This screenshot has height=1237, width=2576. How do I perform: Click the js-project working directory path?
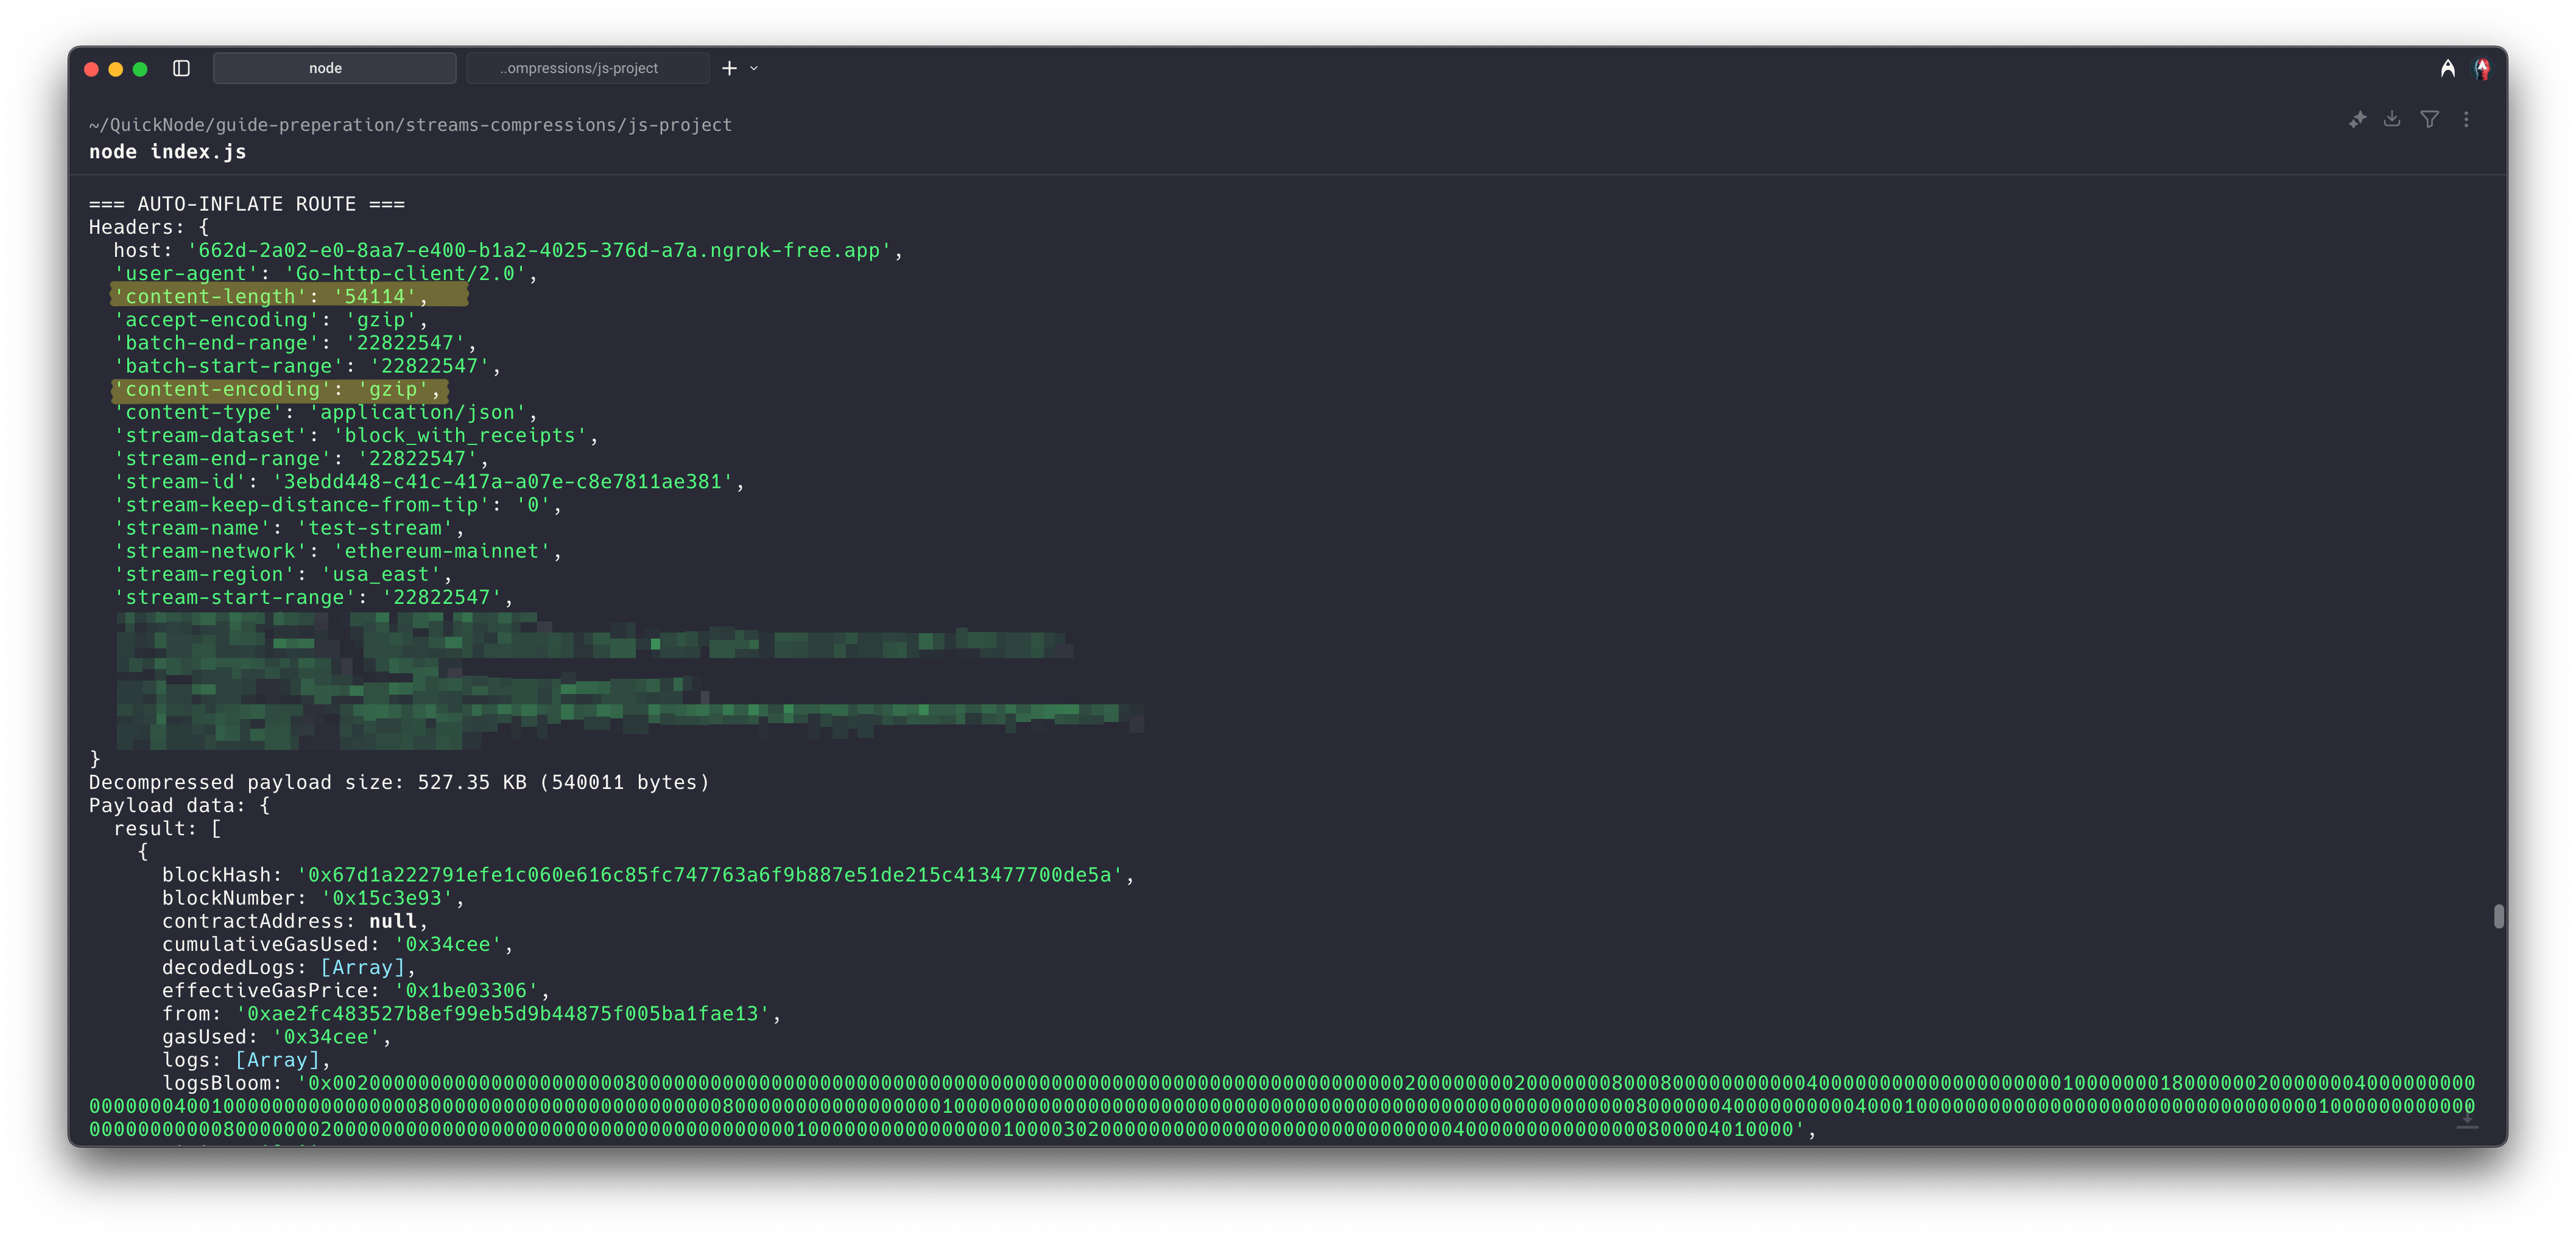pos(410,125)
